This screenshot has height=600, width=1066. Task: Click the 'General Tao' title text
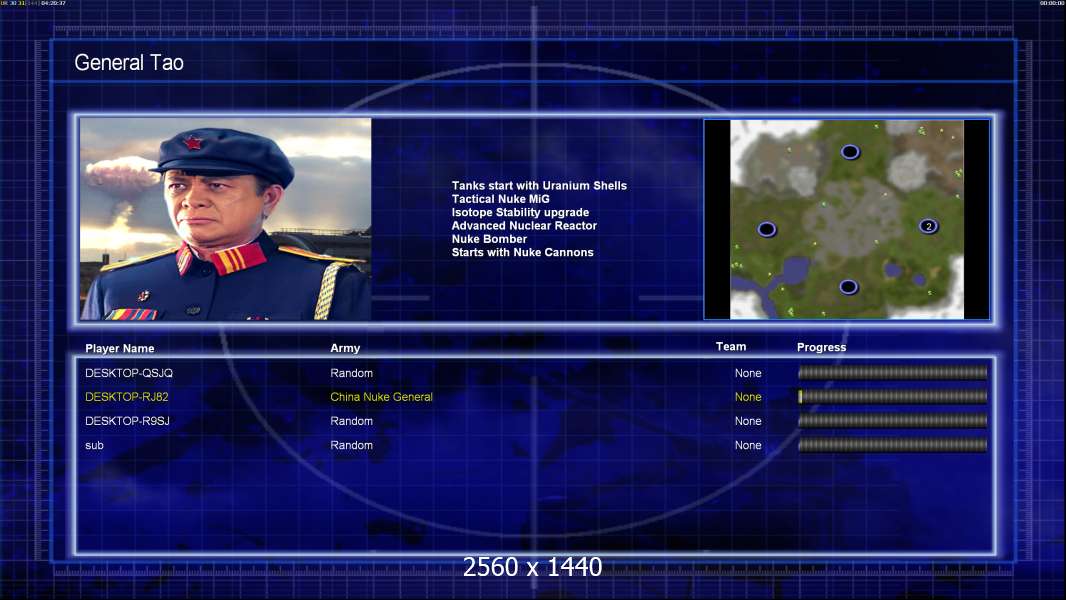[129, 63]
